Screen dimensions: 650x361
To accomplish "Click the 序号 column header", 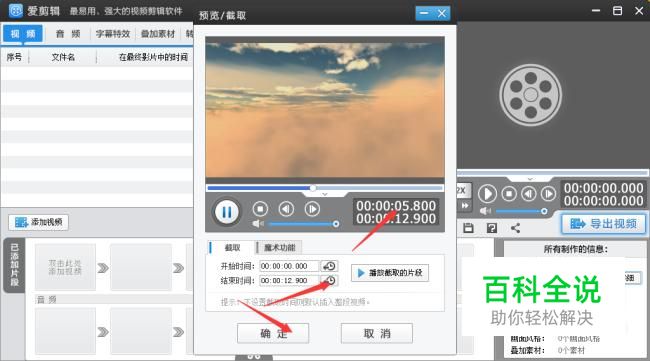I will [15, 57].
